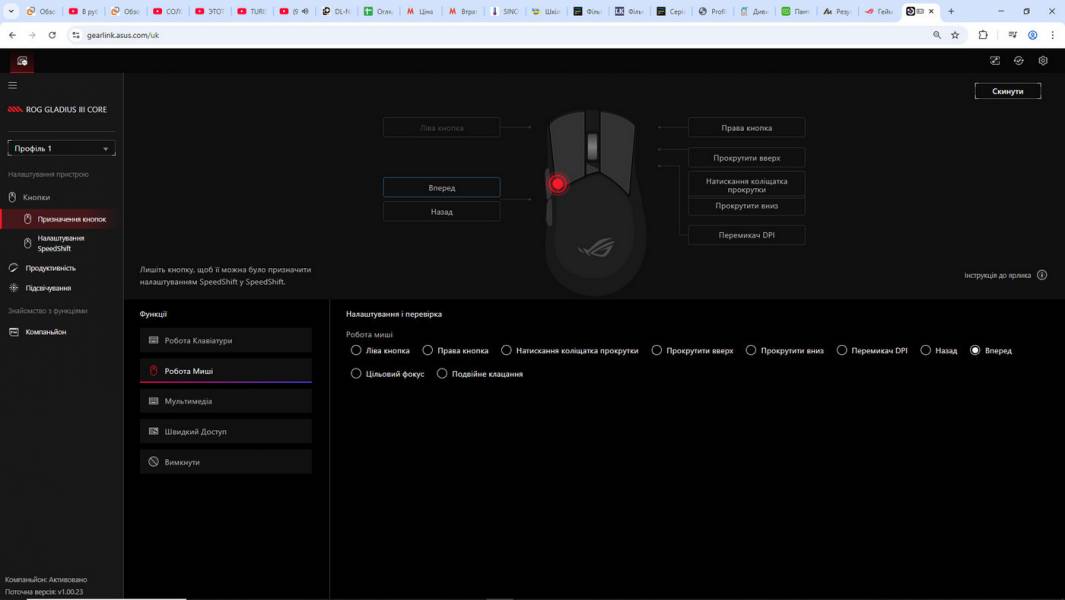Open the Профіль 1 dropdown

(x=61, y=148)
